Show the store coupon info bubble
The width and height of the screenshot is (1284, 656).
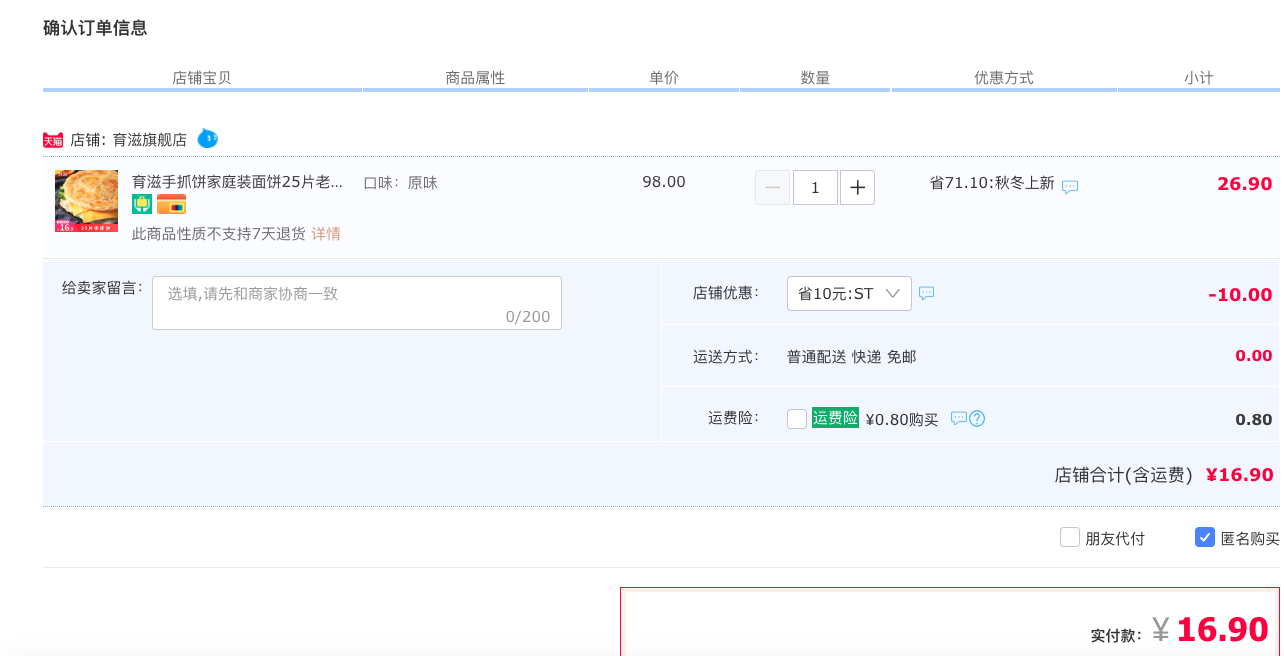pos(927,293)
